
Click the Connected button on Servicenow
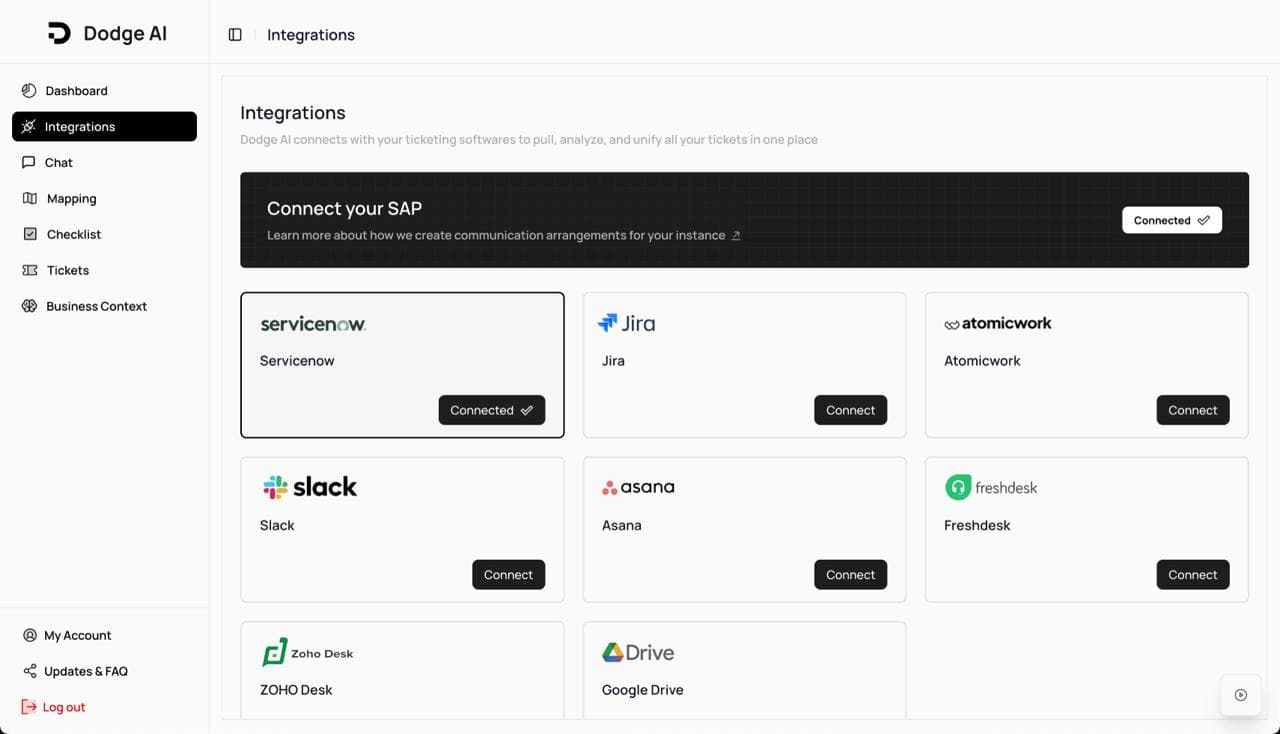tap(491, 410)
